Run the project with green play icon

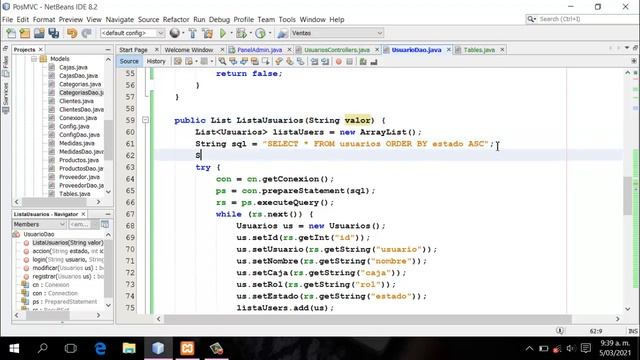pos(223,33)
